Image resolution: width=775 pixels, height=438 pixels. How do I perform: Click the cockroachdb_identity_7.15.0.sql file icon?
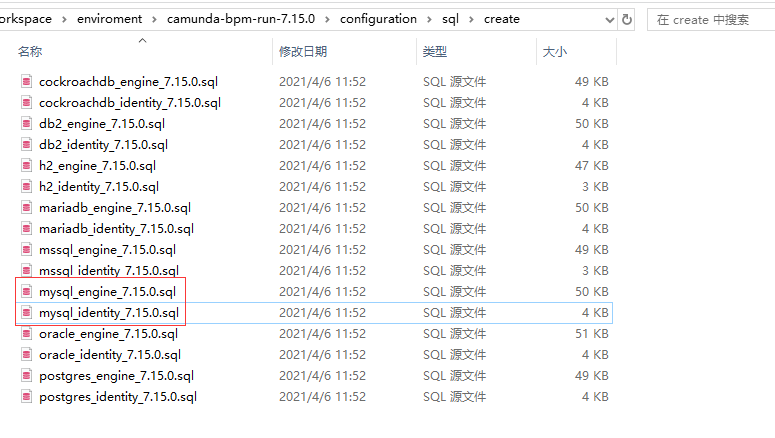point(27,102)
